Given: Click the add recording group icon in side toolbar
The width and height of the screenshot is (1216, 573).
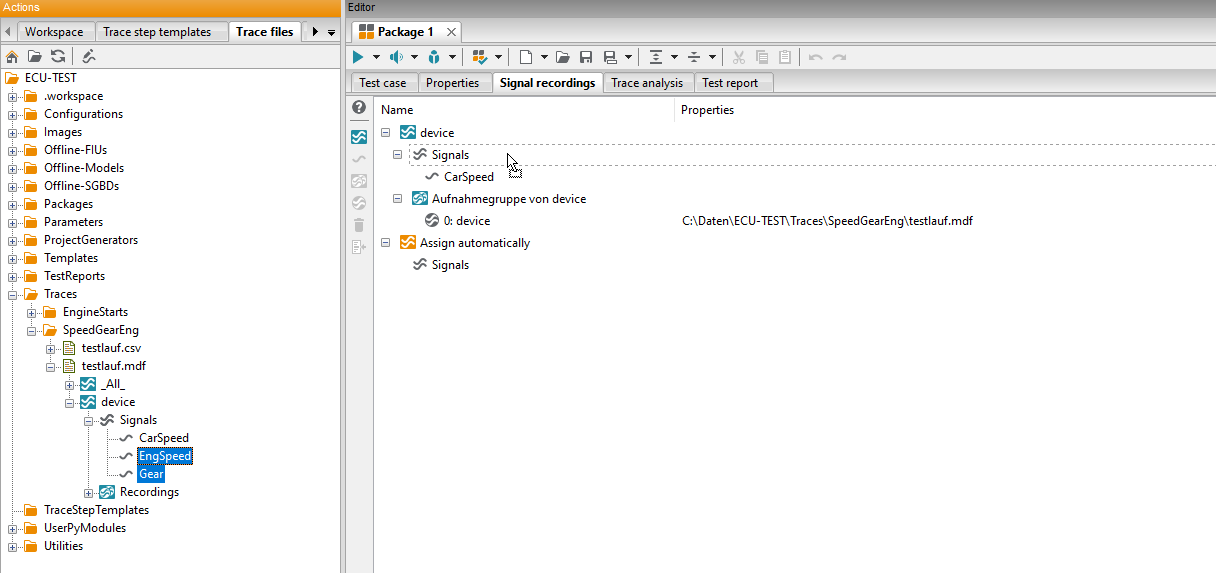Looking at the screenshot, I should [x=359, y=181].
